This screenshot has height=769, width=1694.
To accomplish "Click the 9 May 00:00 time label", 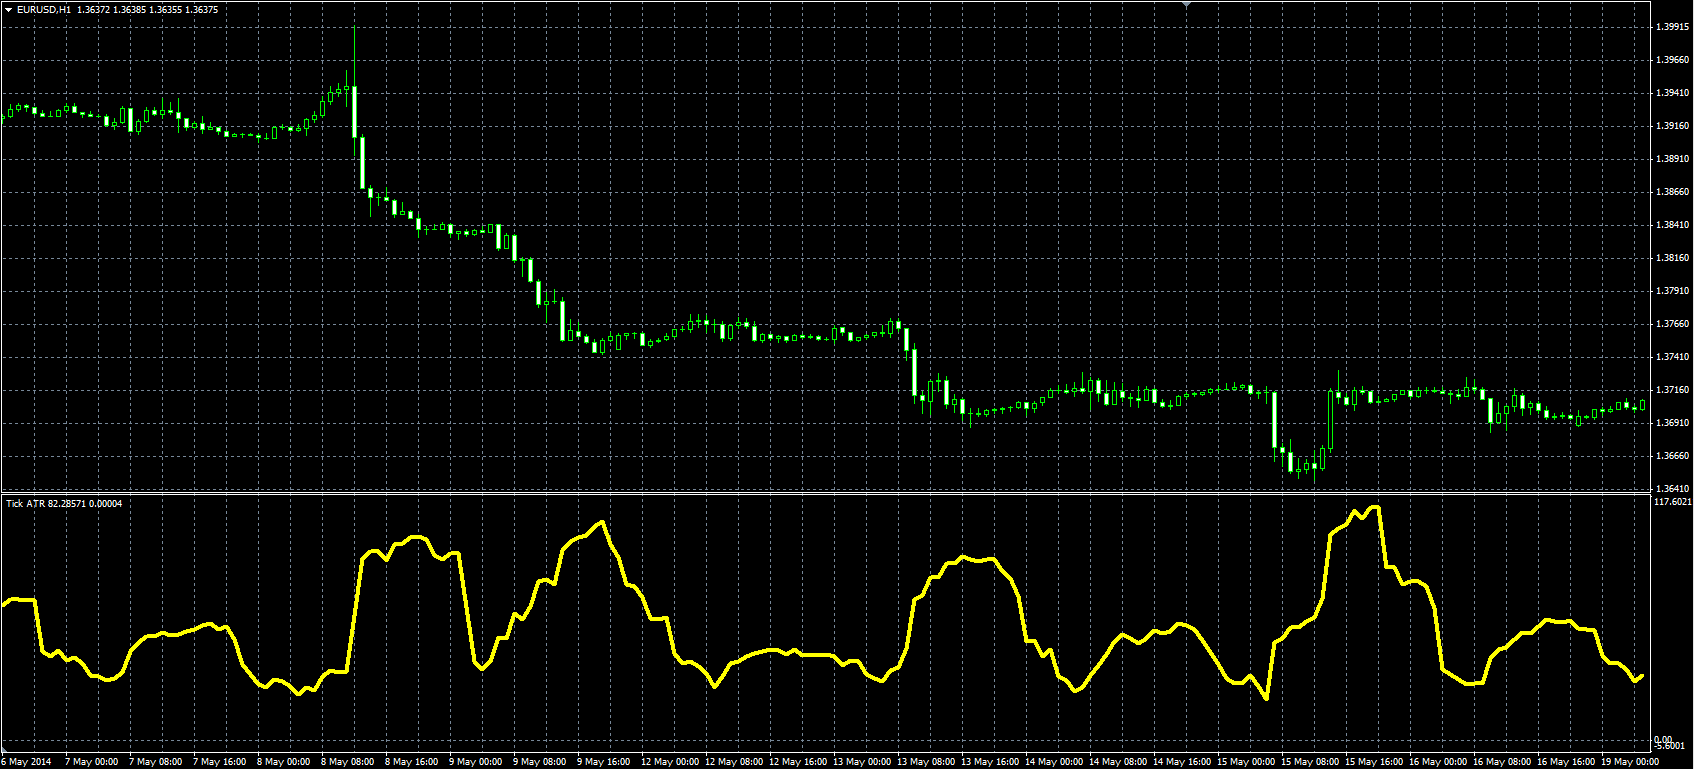I will tap(476, 762).
